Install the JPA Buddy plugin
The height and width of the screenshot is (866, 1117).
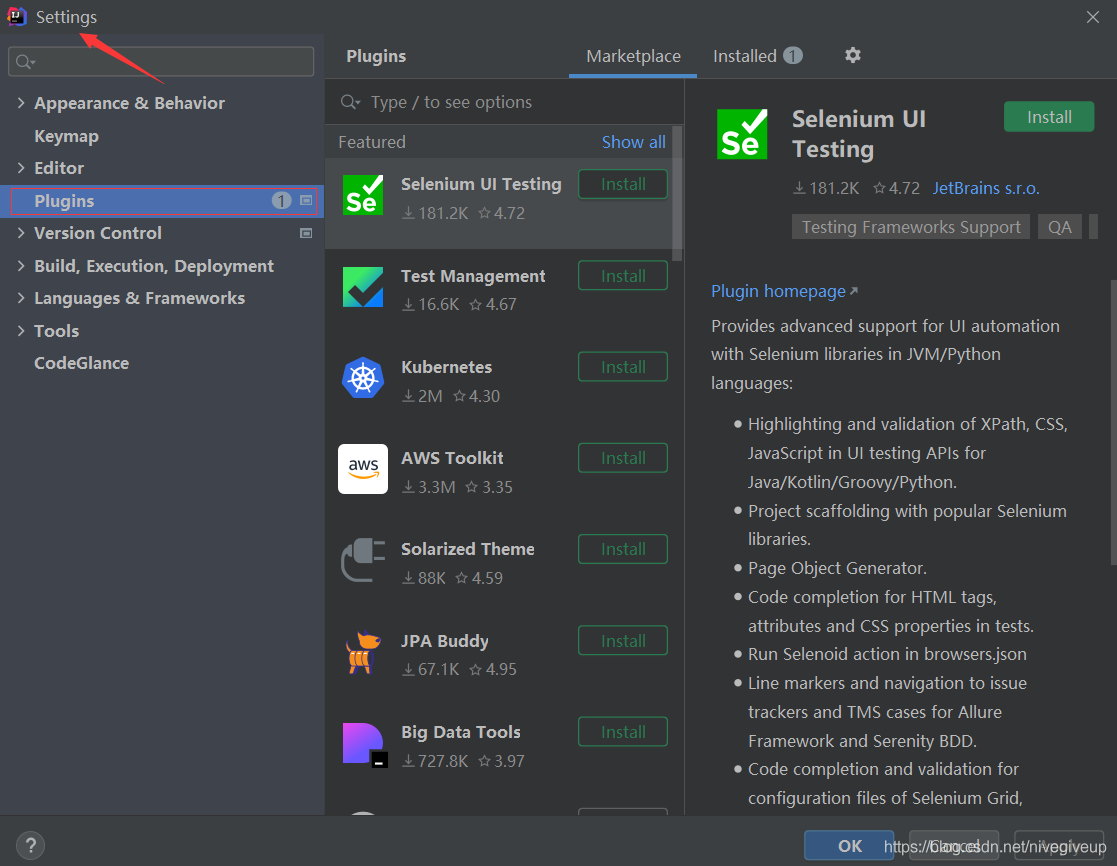point(623,641)
